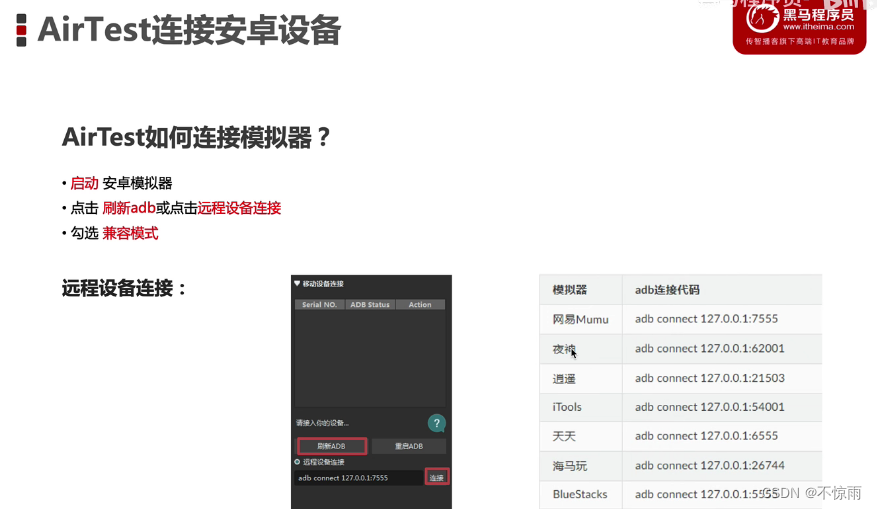Click the ADB Status column header
This screenshot has height=509, width=877.
tap(370, 304)
